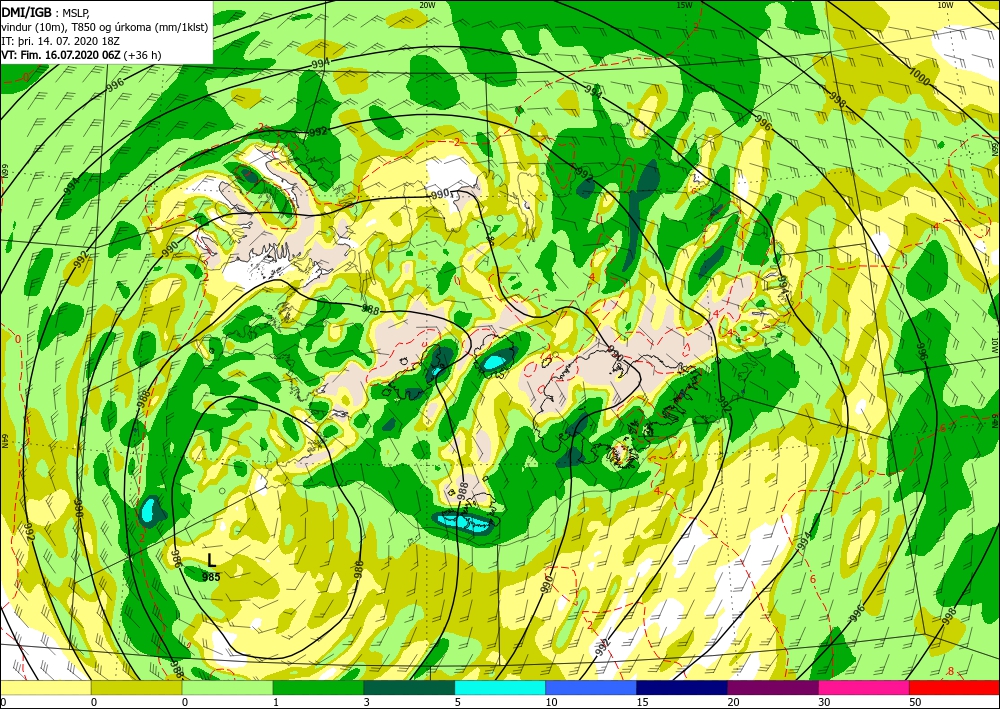Click the '1000' isobar label
The width and height of the screenshot is (1000, 709).
click(x=919, y=77)
